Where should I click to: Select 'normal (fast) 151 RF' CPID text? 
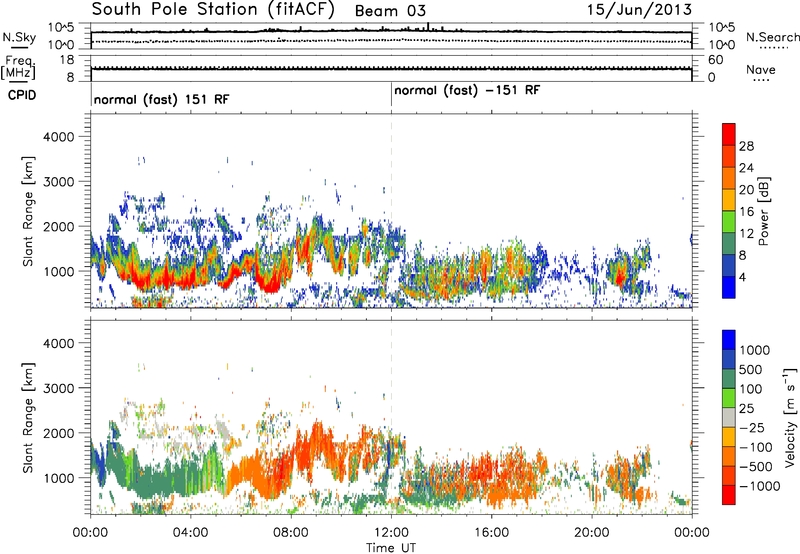[161, 99]
